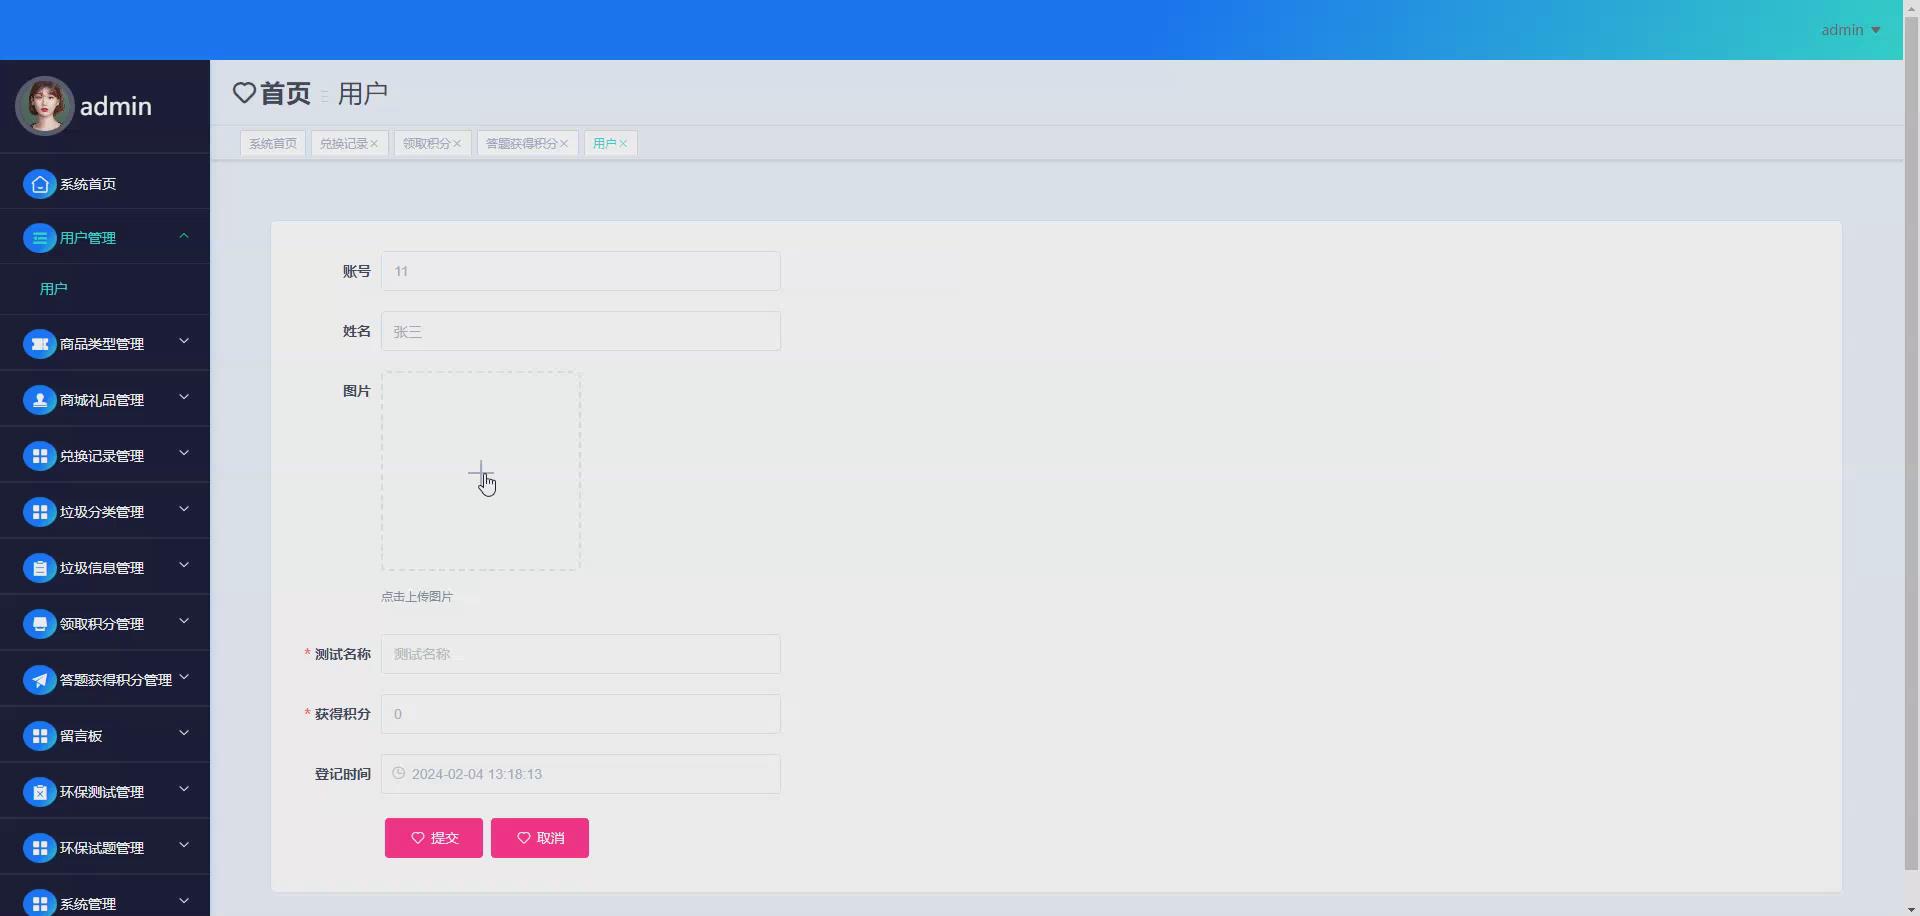Open the 用户 submenu item in sidebar
Image resolution: width=1920 pixels, height=916 pixels.
(x=105, y=289)
